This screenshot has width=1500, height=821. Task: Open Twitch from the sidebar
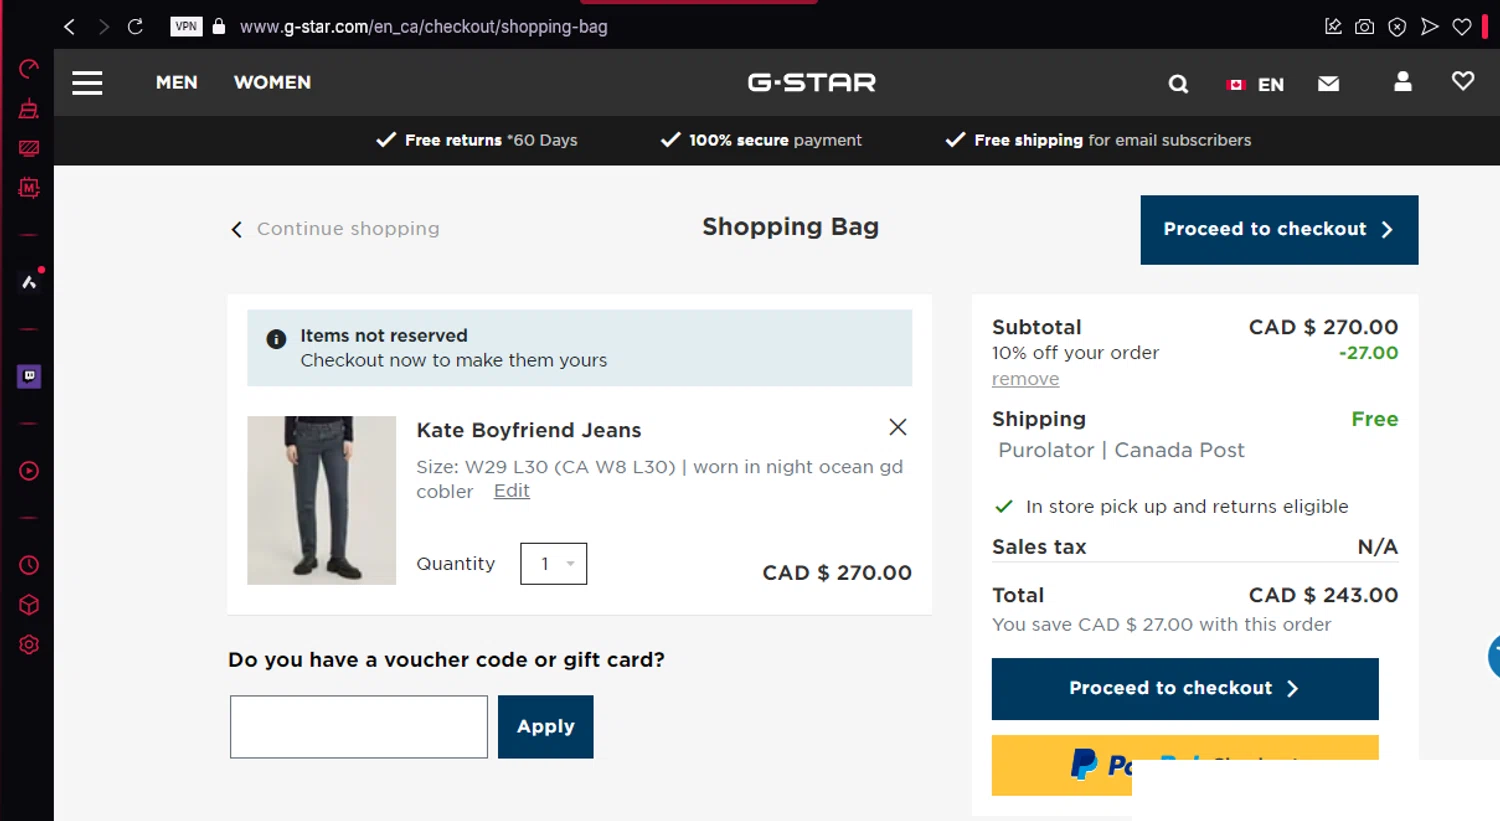click(29, 376)
